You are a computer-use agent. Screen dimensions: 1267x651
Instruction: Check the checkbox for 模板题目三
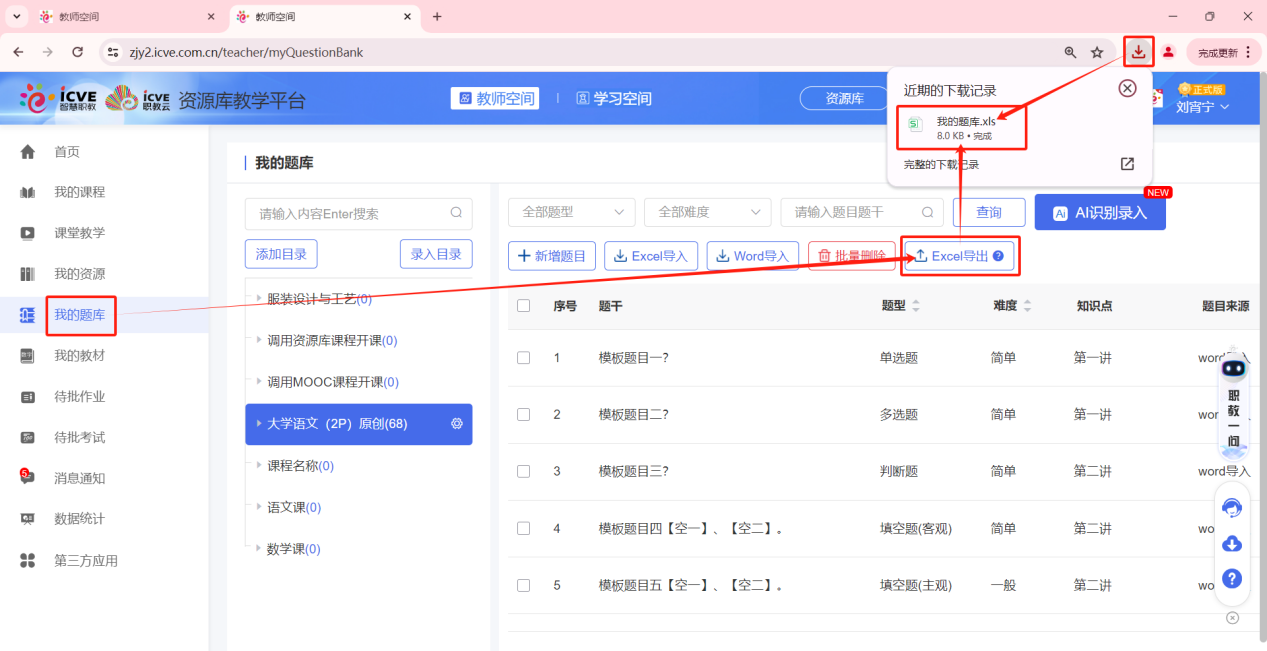523,471
